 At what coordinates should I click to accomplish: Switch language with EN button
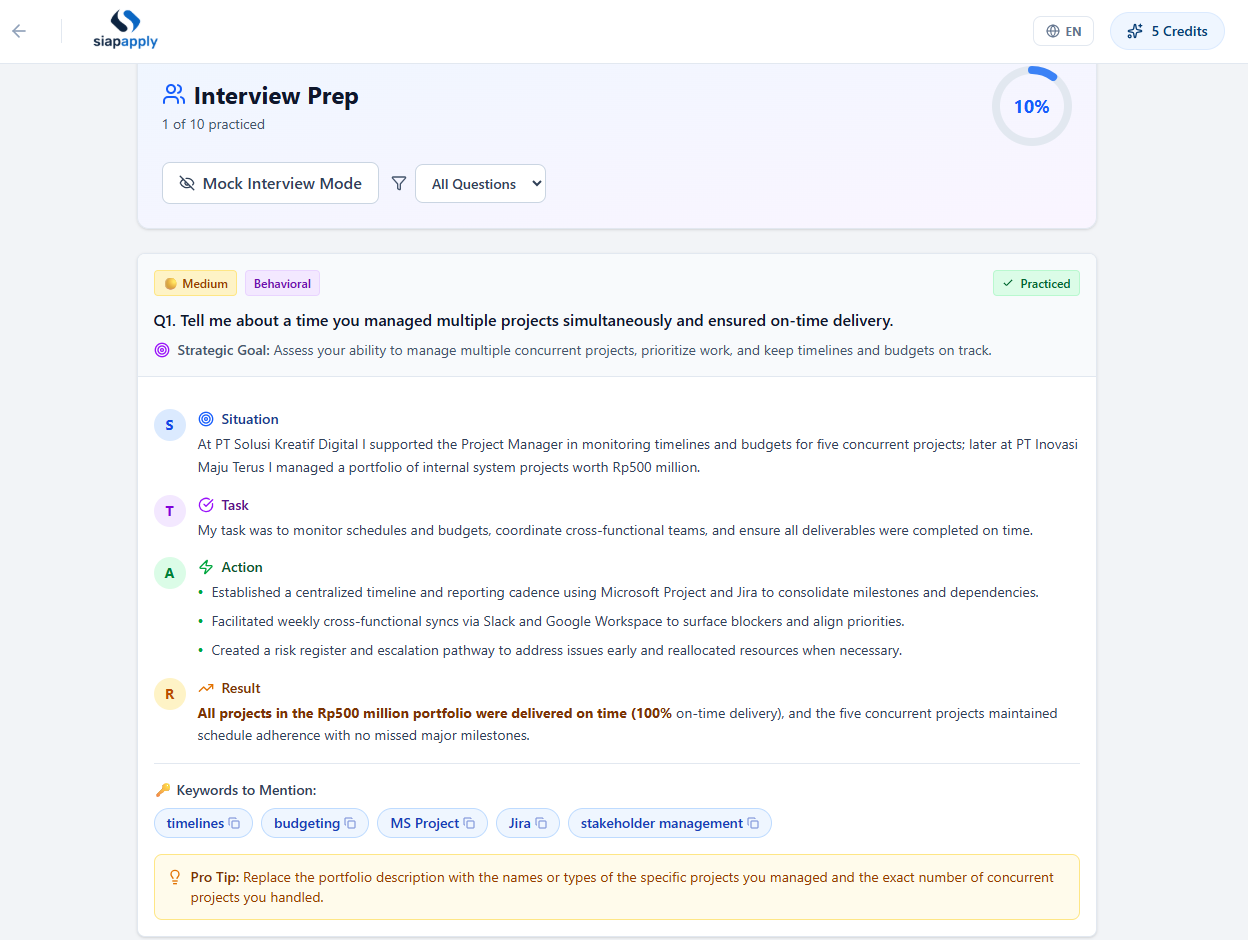tap(1063, 31)
